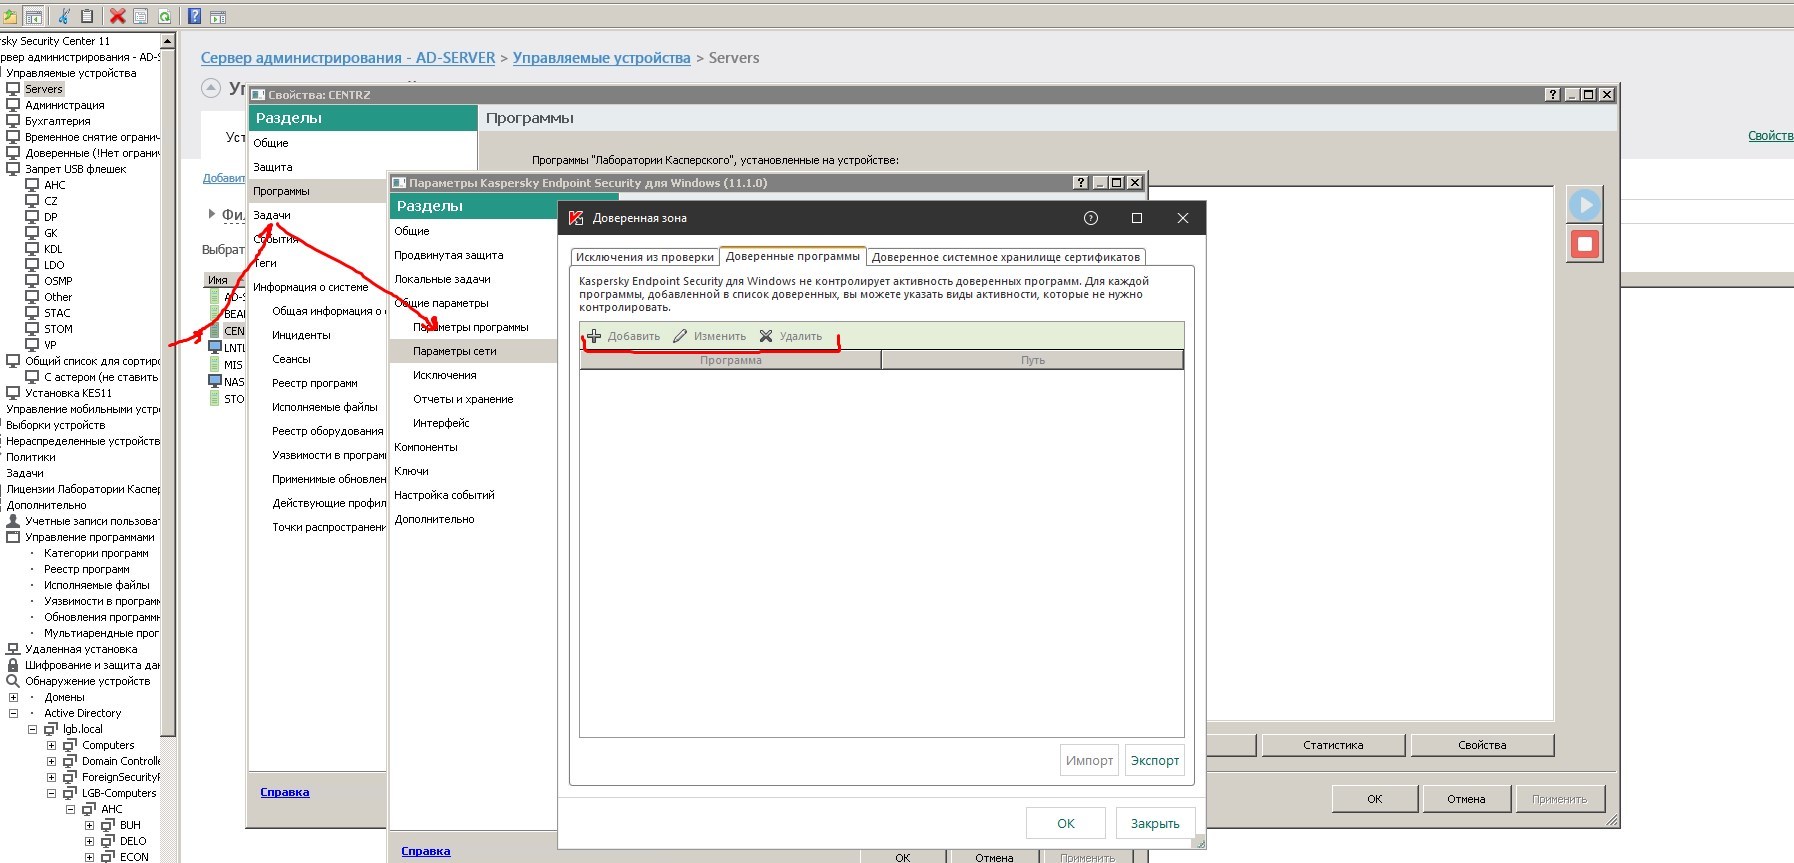Click the help button in CENTRZ properties title bar

[1552, 95]
